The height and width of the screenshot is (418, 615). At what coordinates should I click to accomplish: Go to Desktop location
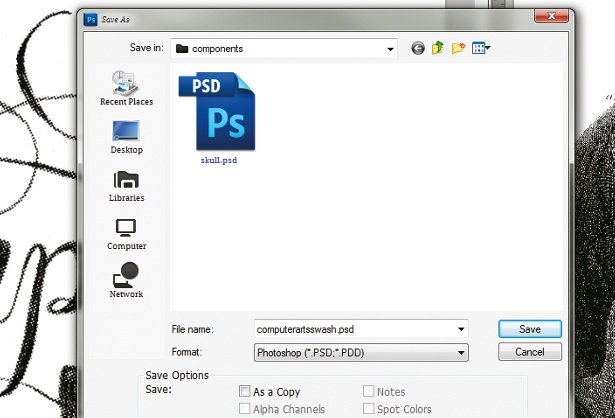[126, 137]
